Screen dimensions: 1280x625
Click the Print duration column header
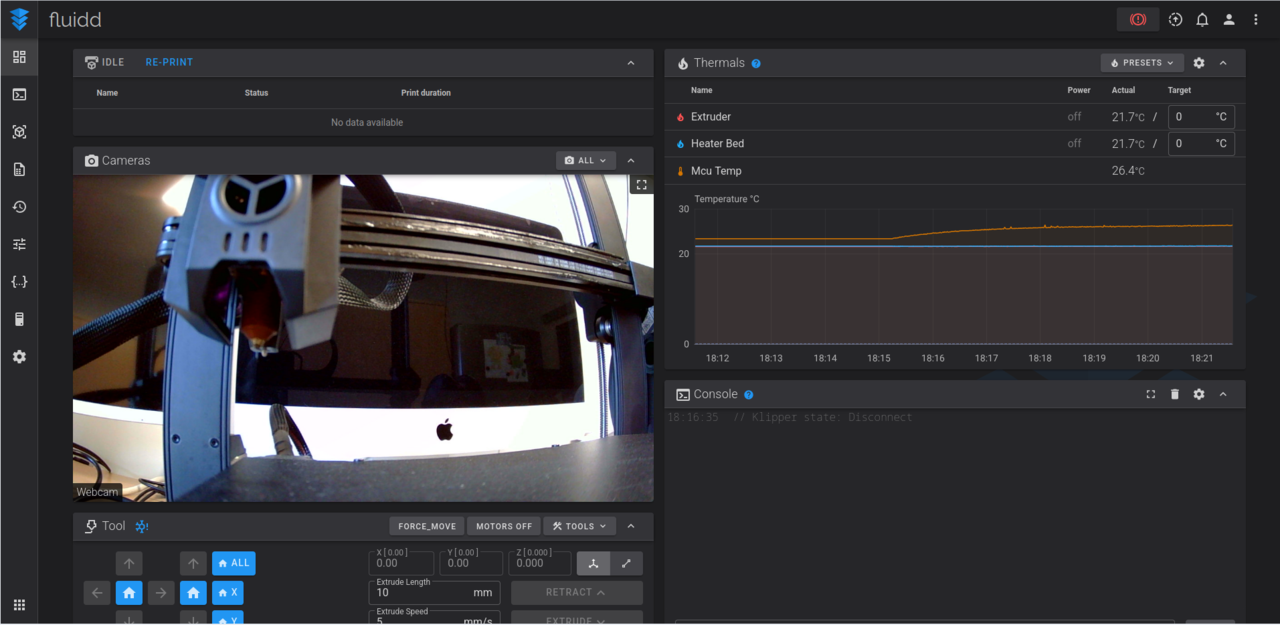(x=426, y=93)
